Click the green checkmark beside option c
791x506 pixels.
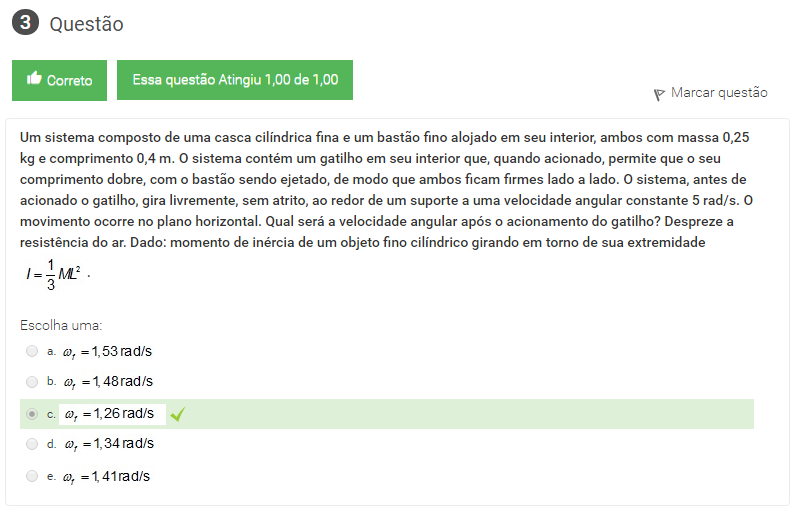pyautogui.click(x=178, y=413)
